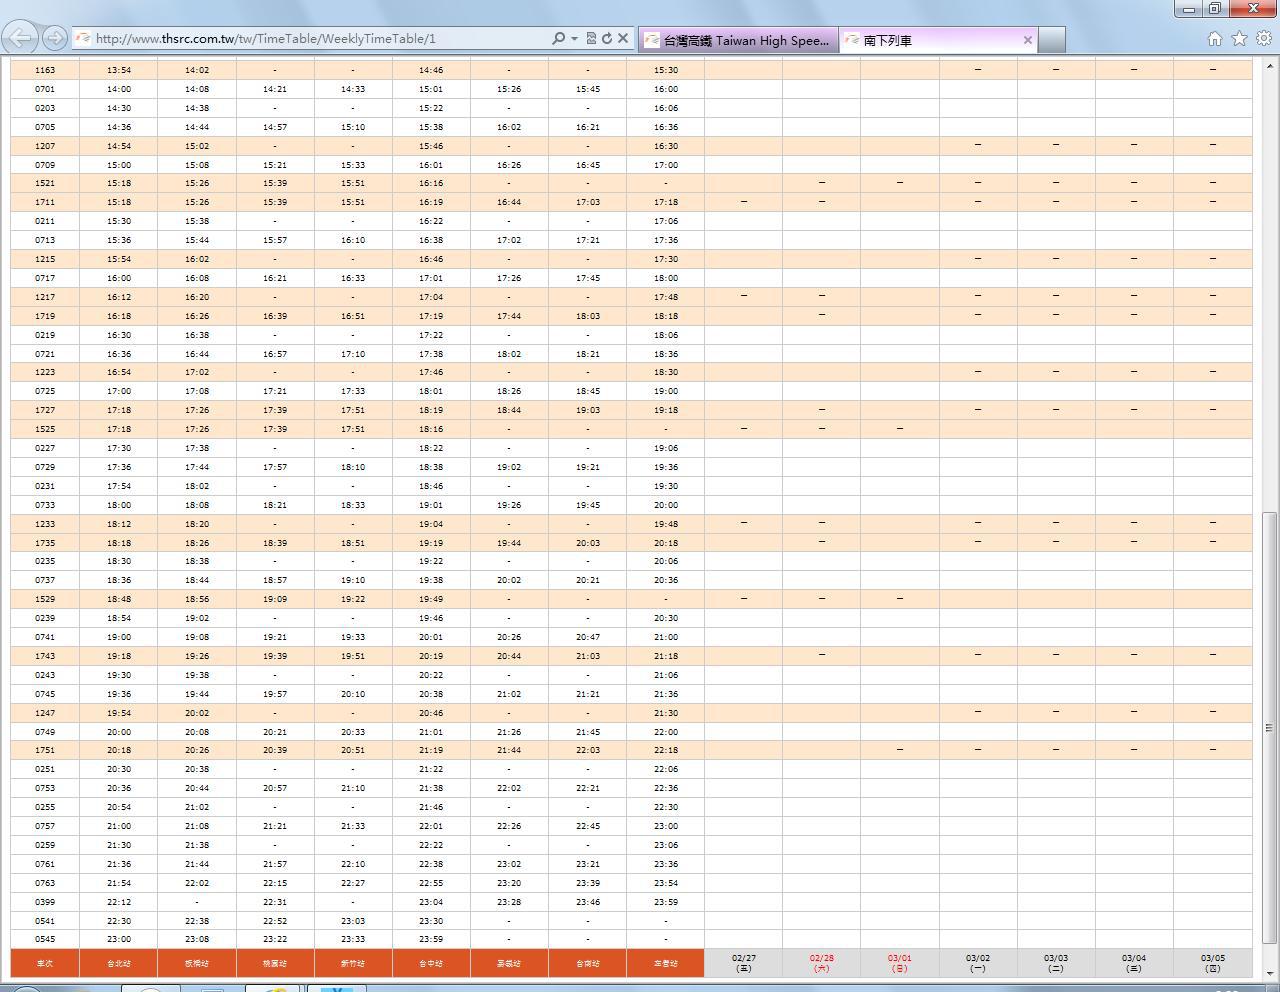Switch to the Taiwan High Speed Rail tab

pos(738,40)
